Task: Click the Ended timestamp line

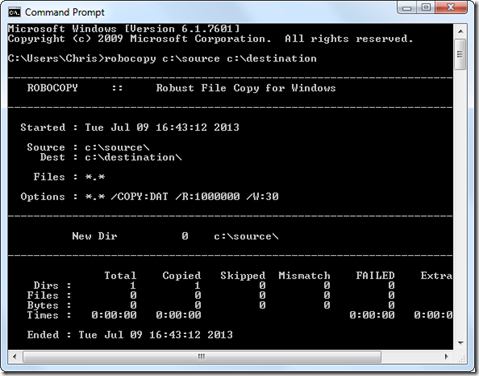Action: [130, 335]
